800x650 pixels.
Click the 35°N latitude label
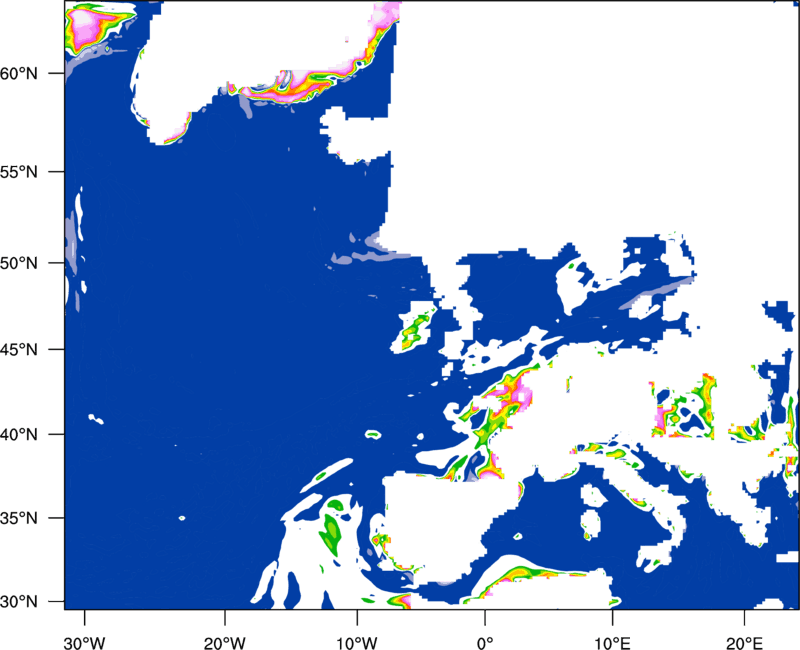pos(19,518)
